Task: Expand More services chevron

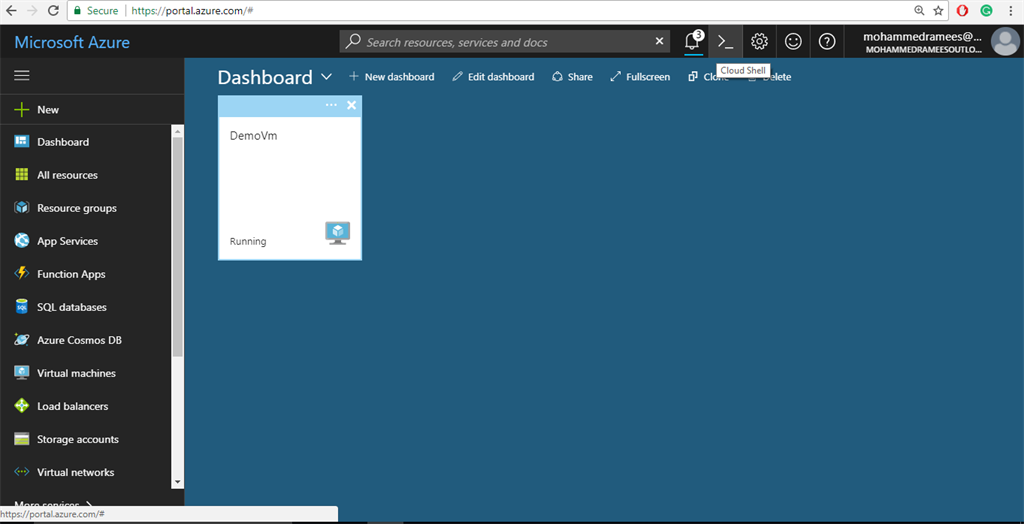Action: (89, 504)
